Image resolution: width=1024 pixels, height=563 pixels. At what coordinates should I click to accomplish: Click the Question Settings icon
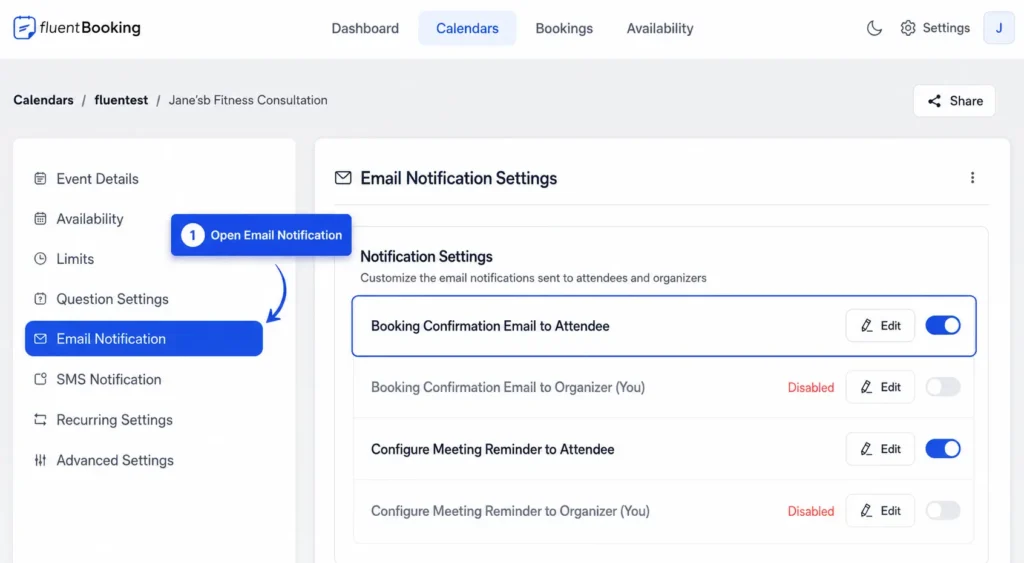tap(40, 298)
